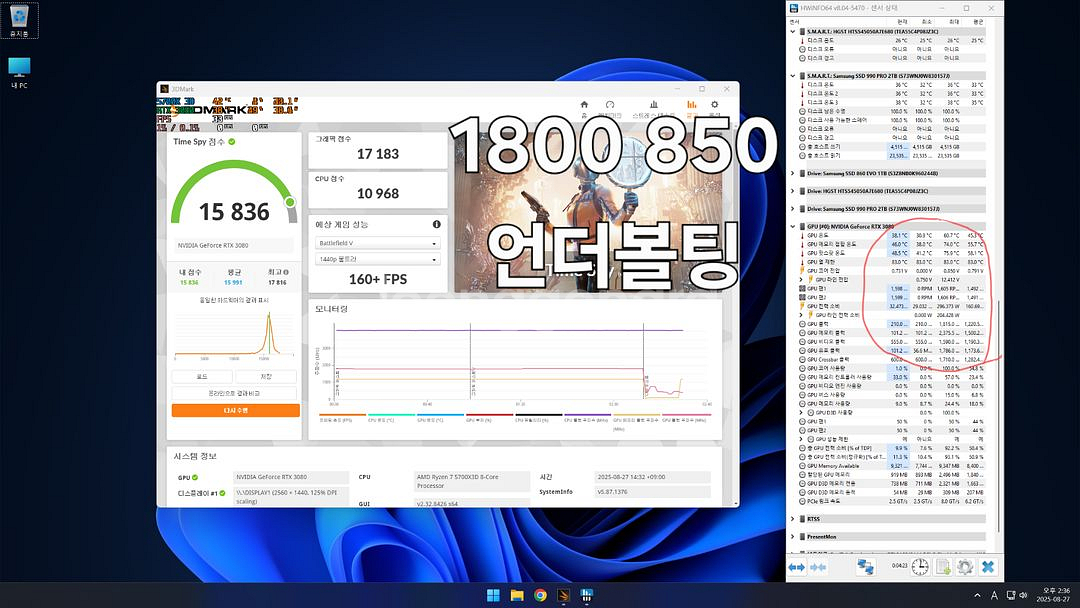Open the Stress Tests section in 3DMark
This screenshot has height=608, width=1080.
click(x=654, y=107)
